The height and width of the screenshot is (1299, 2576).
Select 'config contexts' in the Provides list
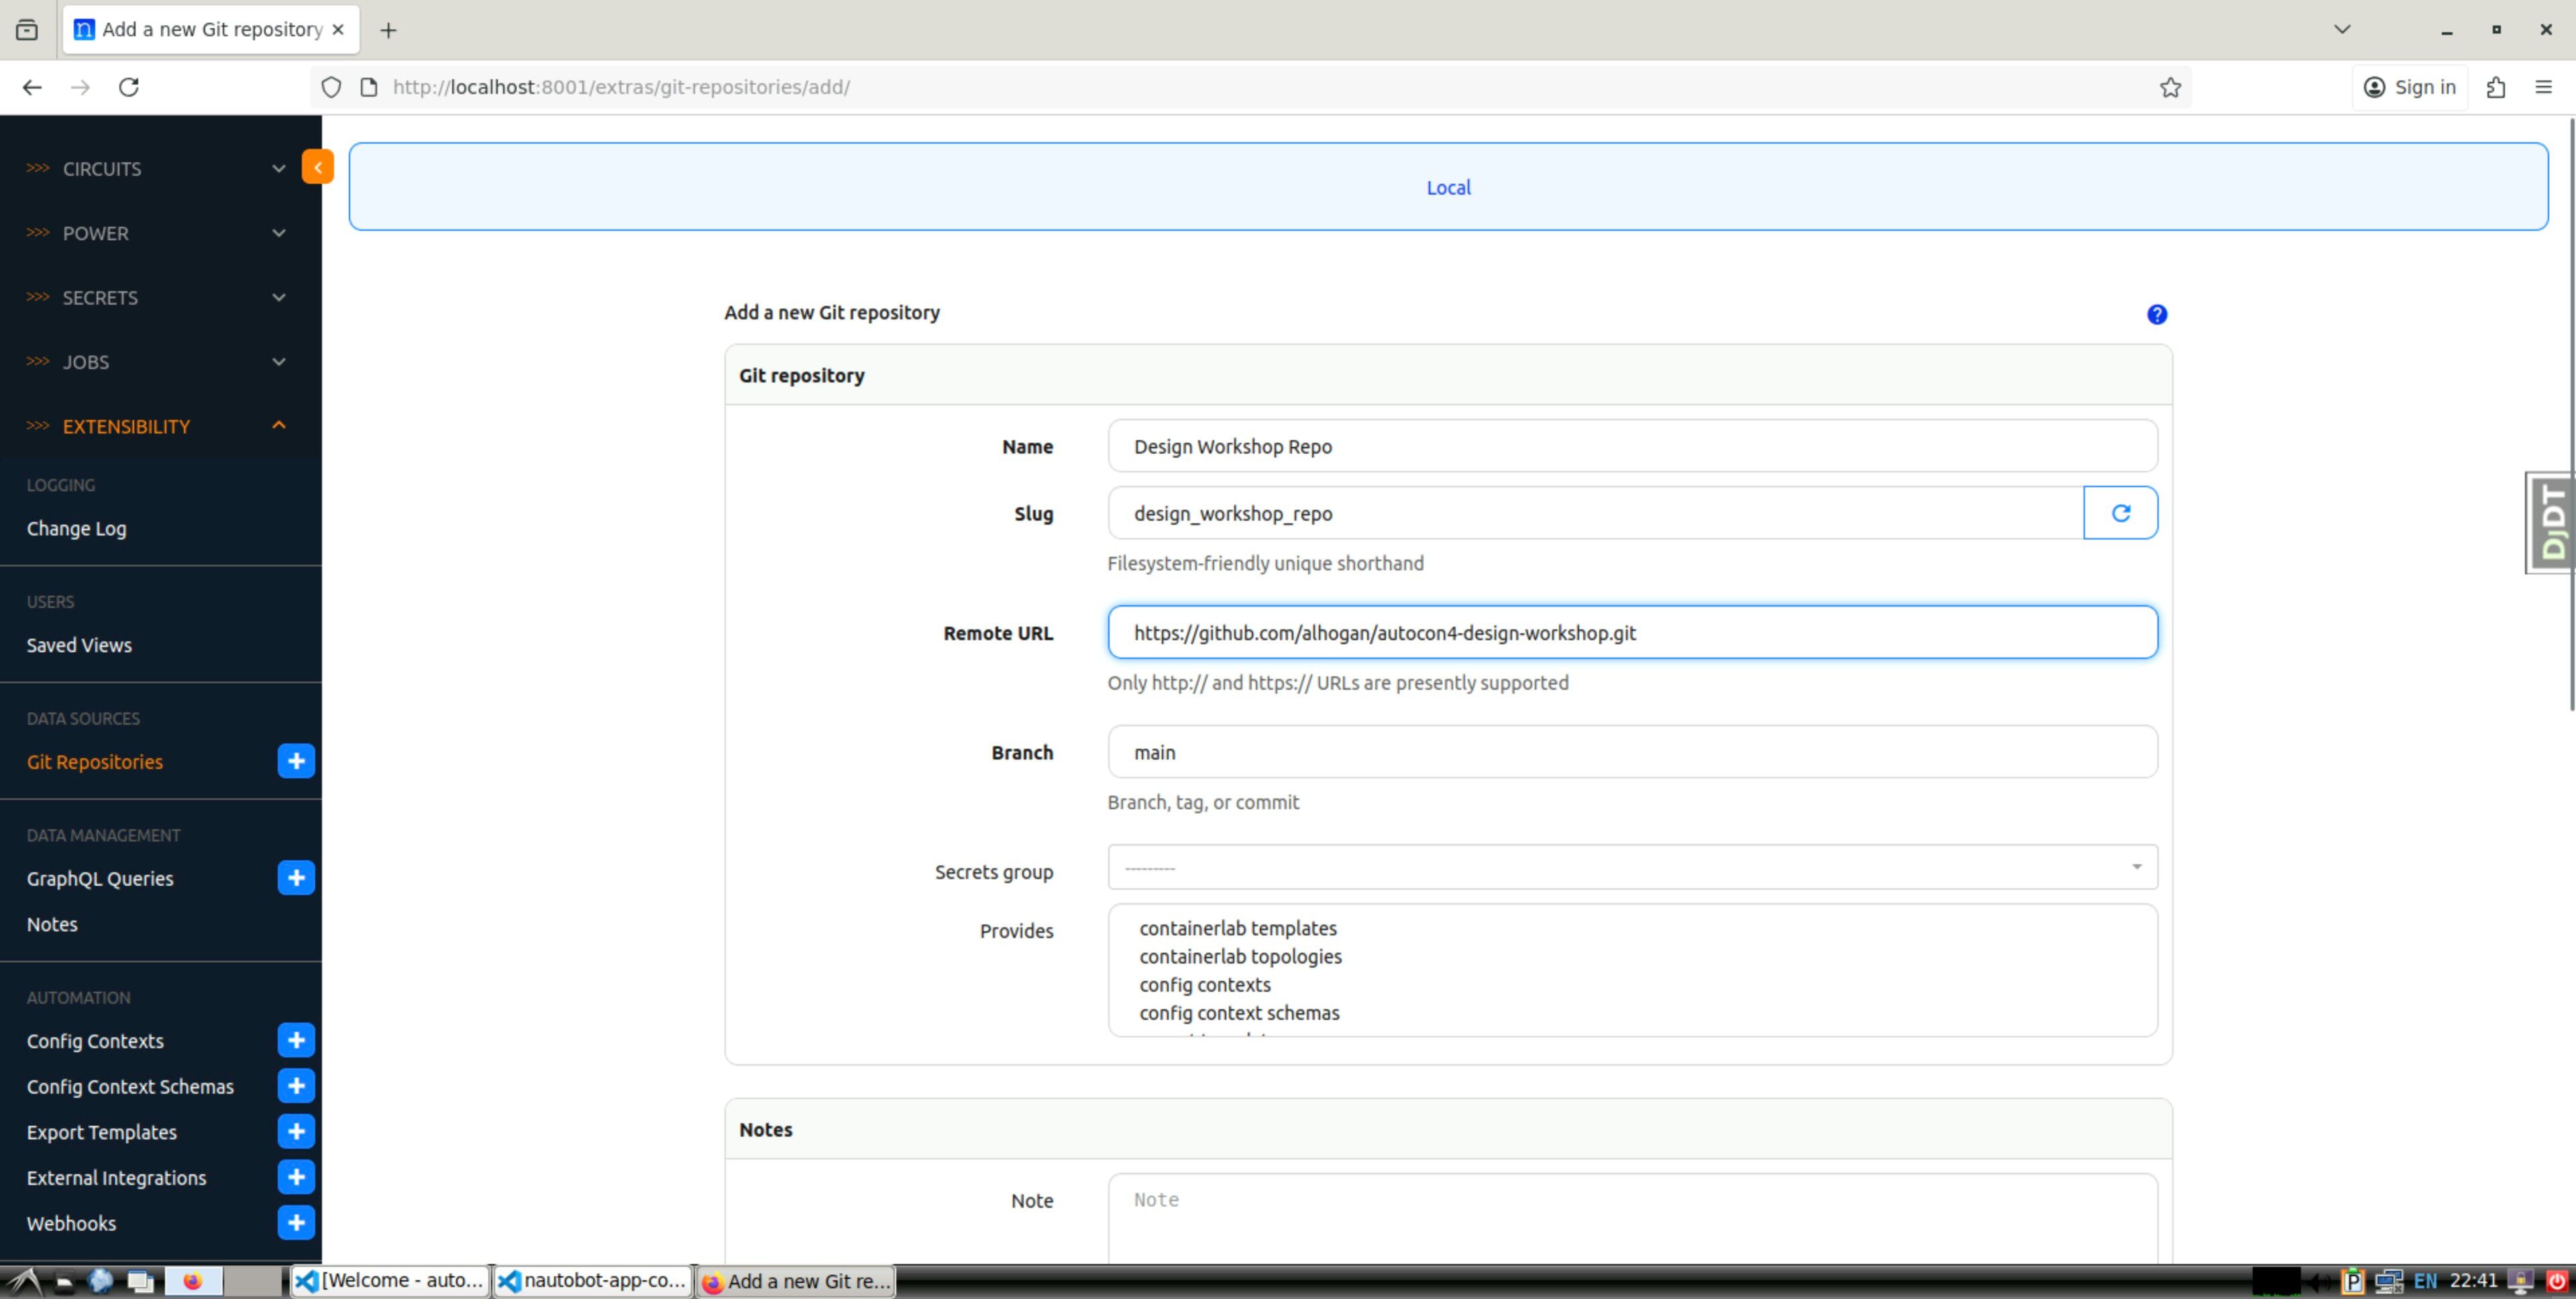click(x=1204, y=984)
